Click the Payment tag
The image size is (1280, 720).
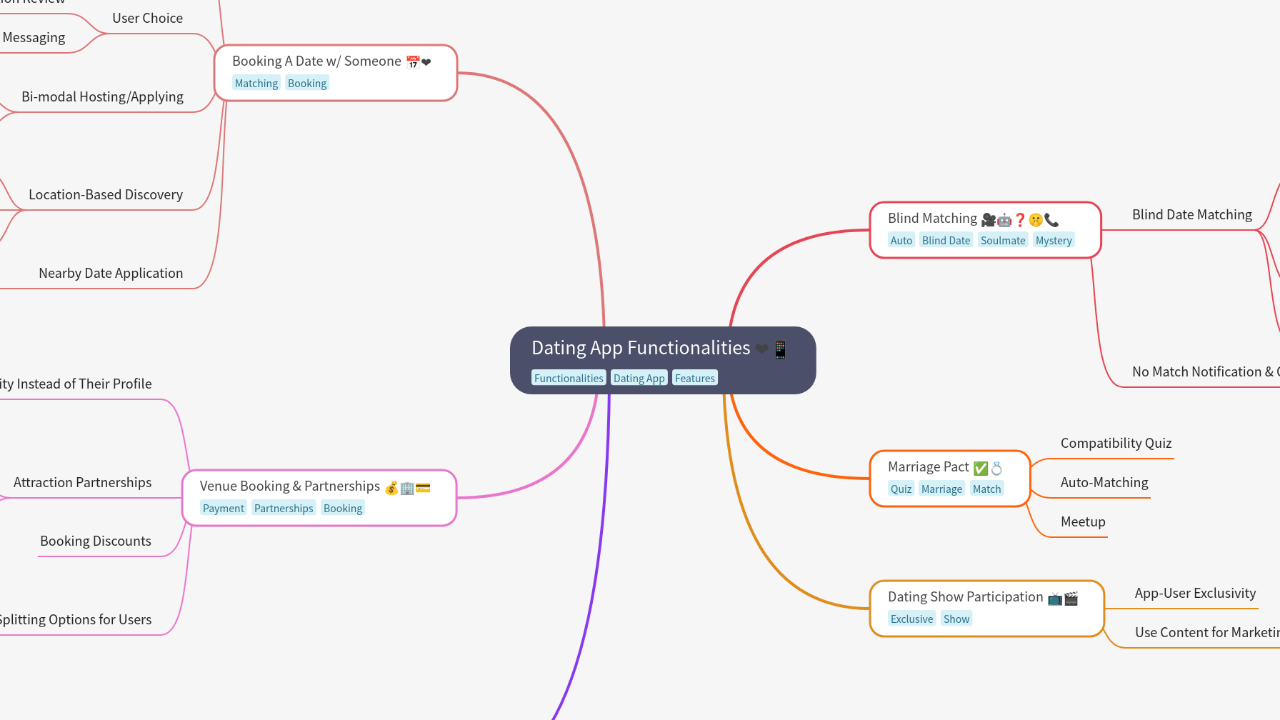pyautogui.click(x=223, y=508)
